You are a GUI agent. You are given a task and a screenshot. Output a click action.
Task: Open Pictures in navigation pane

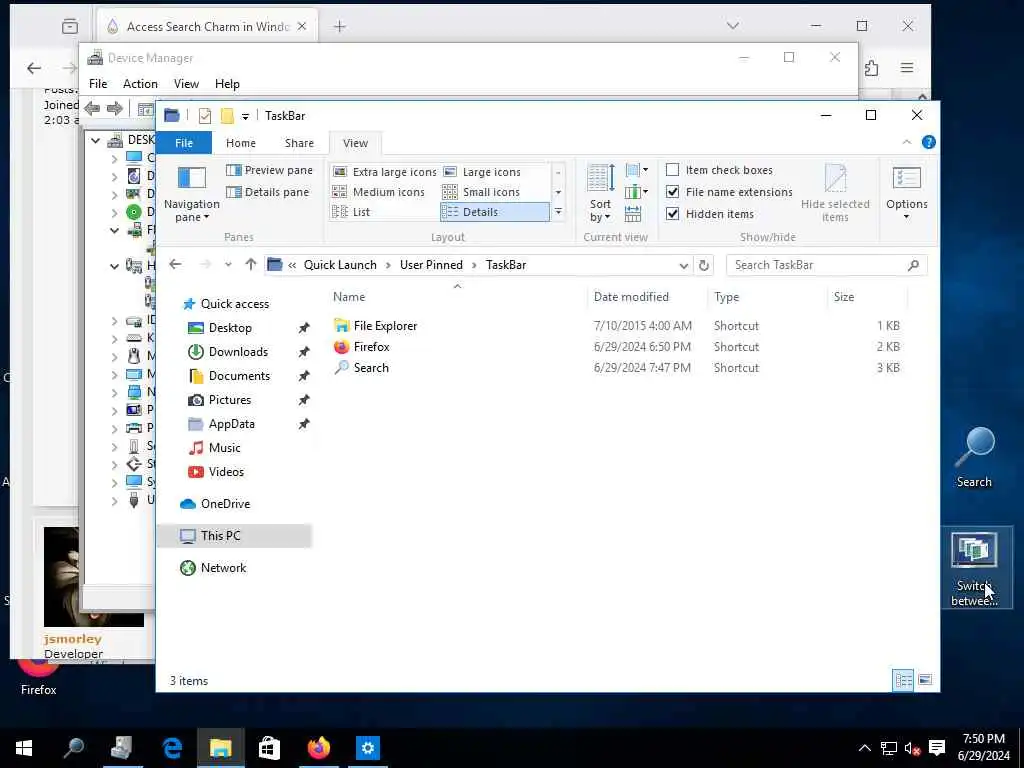(x=229, y=400)
